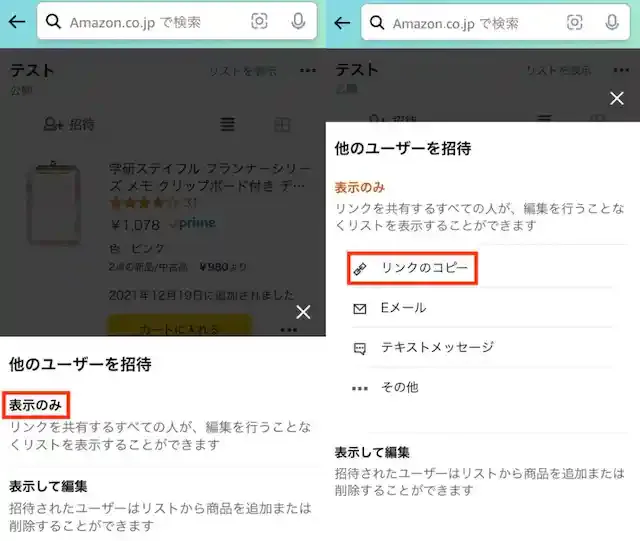Tap the back arrow in the right screen
This screenshot has height=541, width=640.
click(x=342, y=23)
